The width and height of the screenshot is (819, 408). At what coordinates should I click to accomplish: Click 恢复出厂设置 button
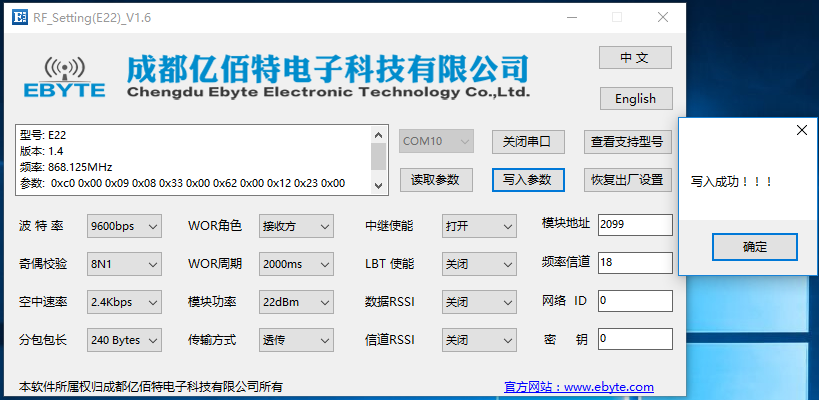pos(626,180)
